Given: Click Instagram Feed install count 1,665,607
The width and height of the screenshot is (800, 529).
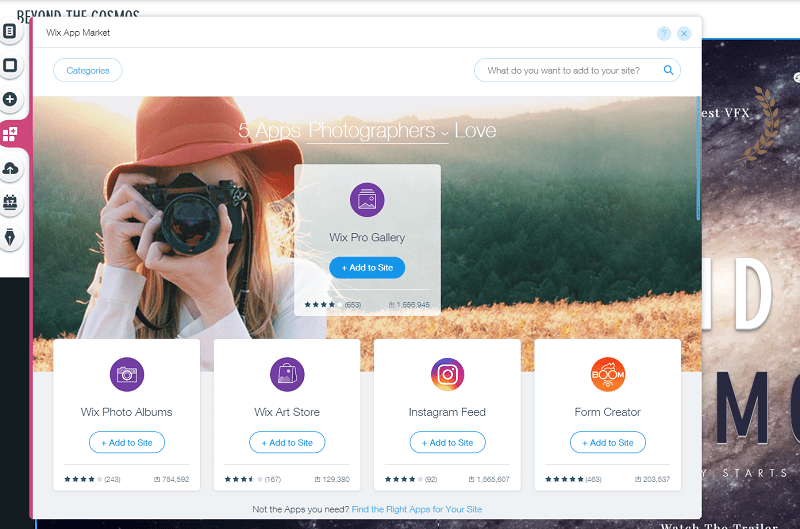Looking at the screenshot, I should tap(489, 480).
